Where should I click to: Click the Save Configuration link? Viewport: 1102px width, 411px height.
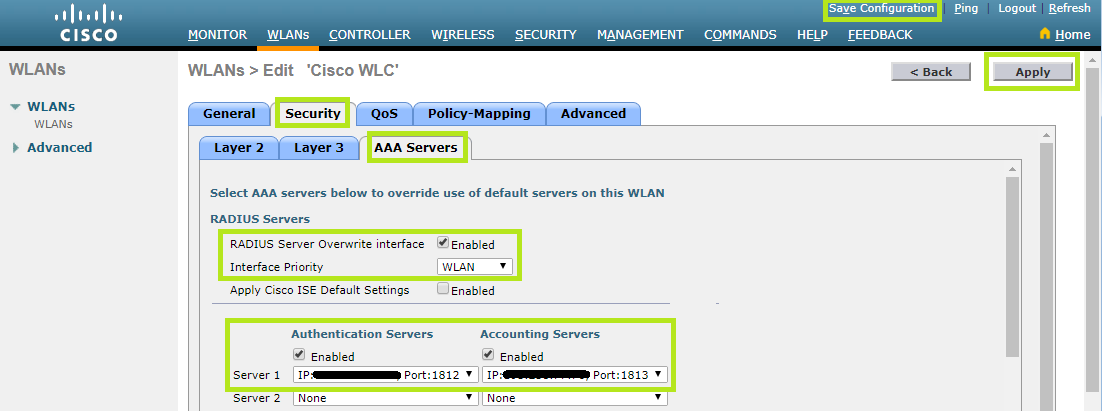point(881,8)
